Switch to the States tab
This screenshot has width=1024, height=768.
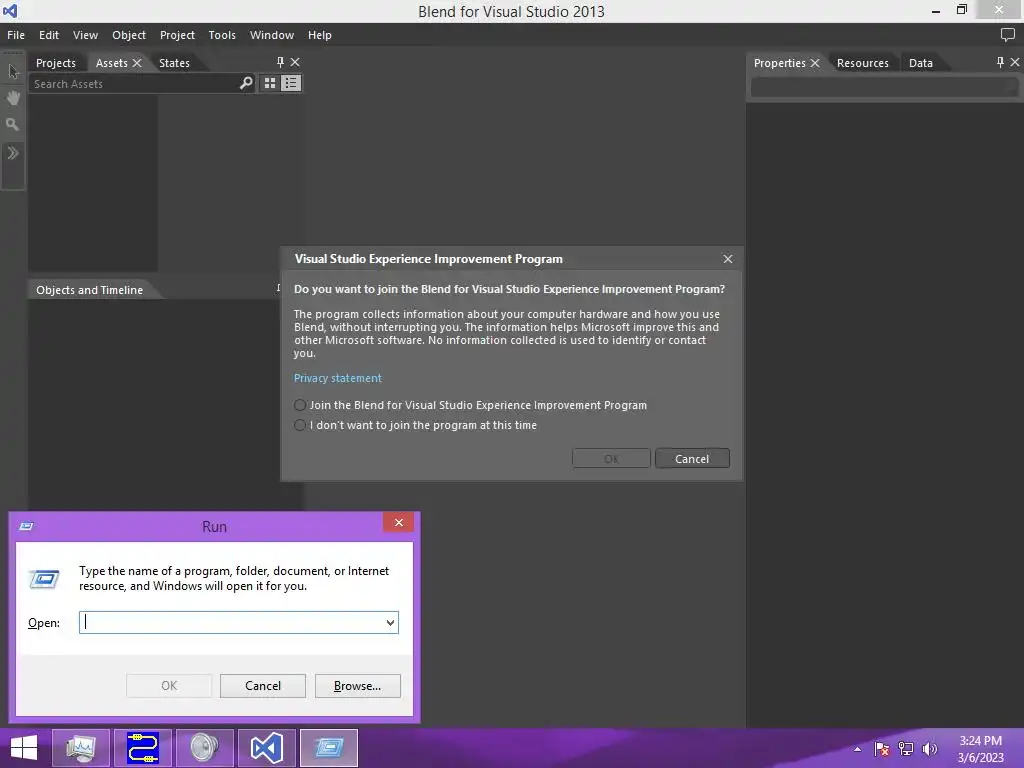[174, 63]
